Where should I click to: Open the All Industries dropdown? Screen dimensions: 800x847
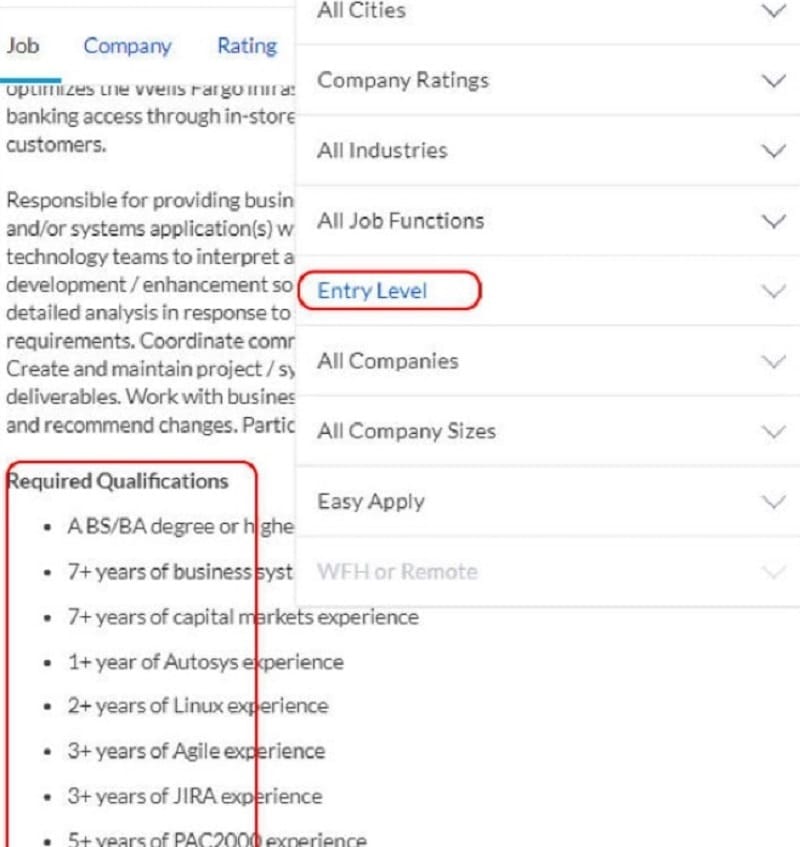coord(382,151)
